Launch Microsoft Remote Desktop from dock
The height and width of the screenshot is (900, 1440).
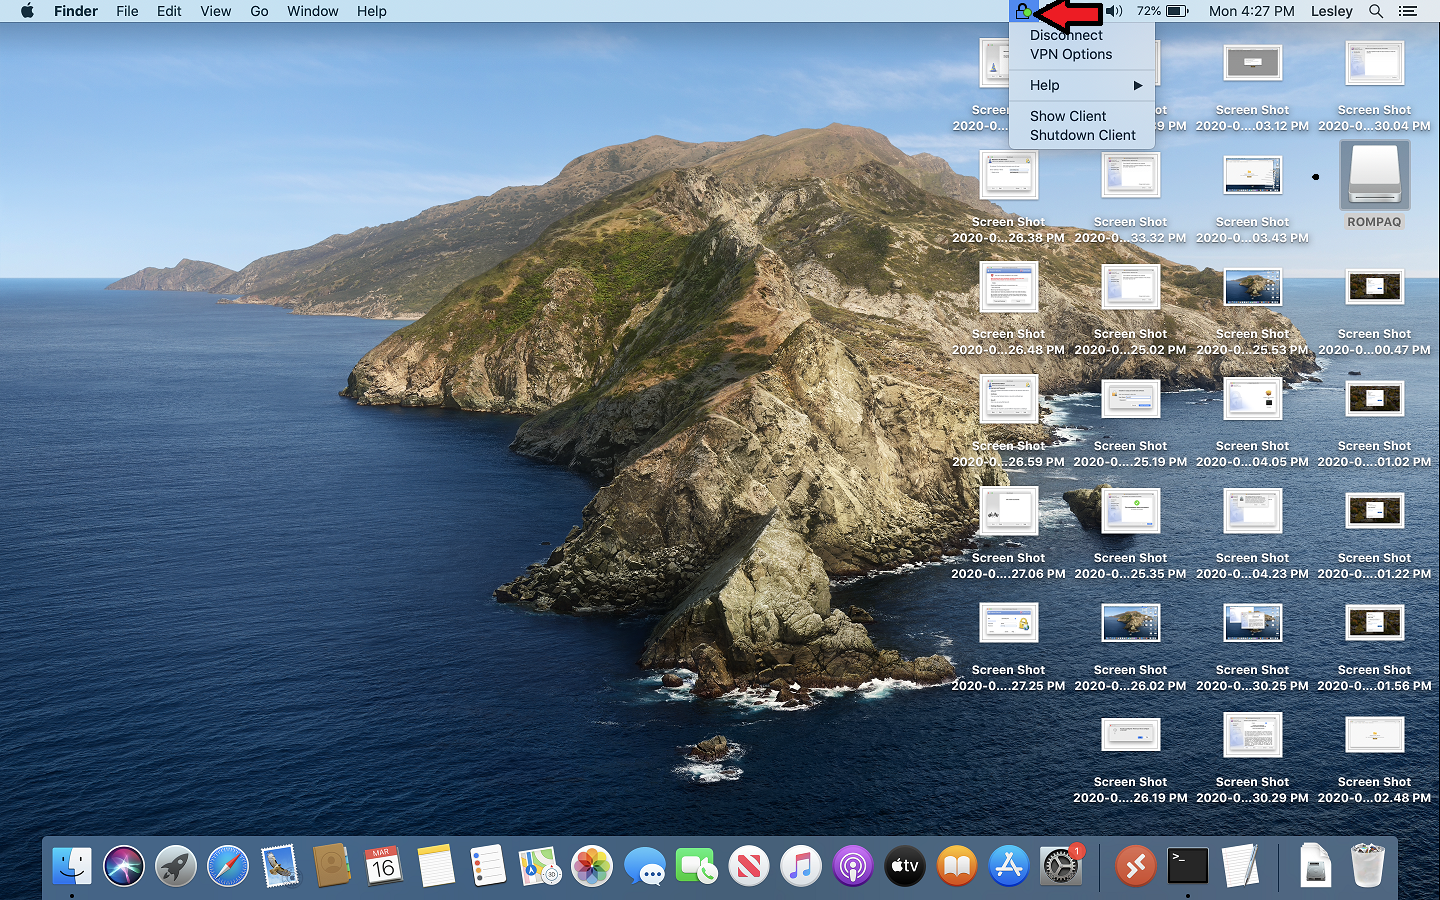(1135, 866)
